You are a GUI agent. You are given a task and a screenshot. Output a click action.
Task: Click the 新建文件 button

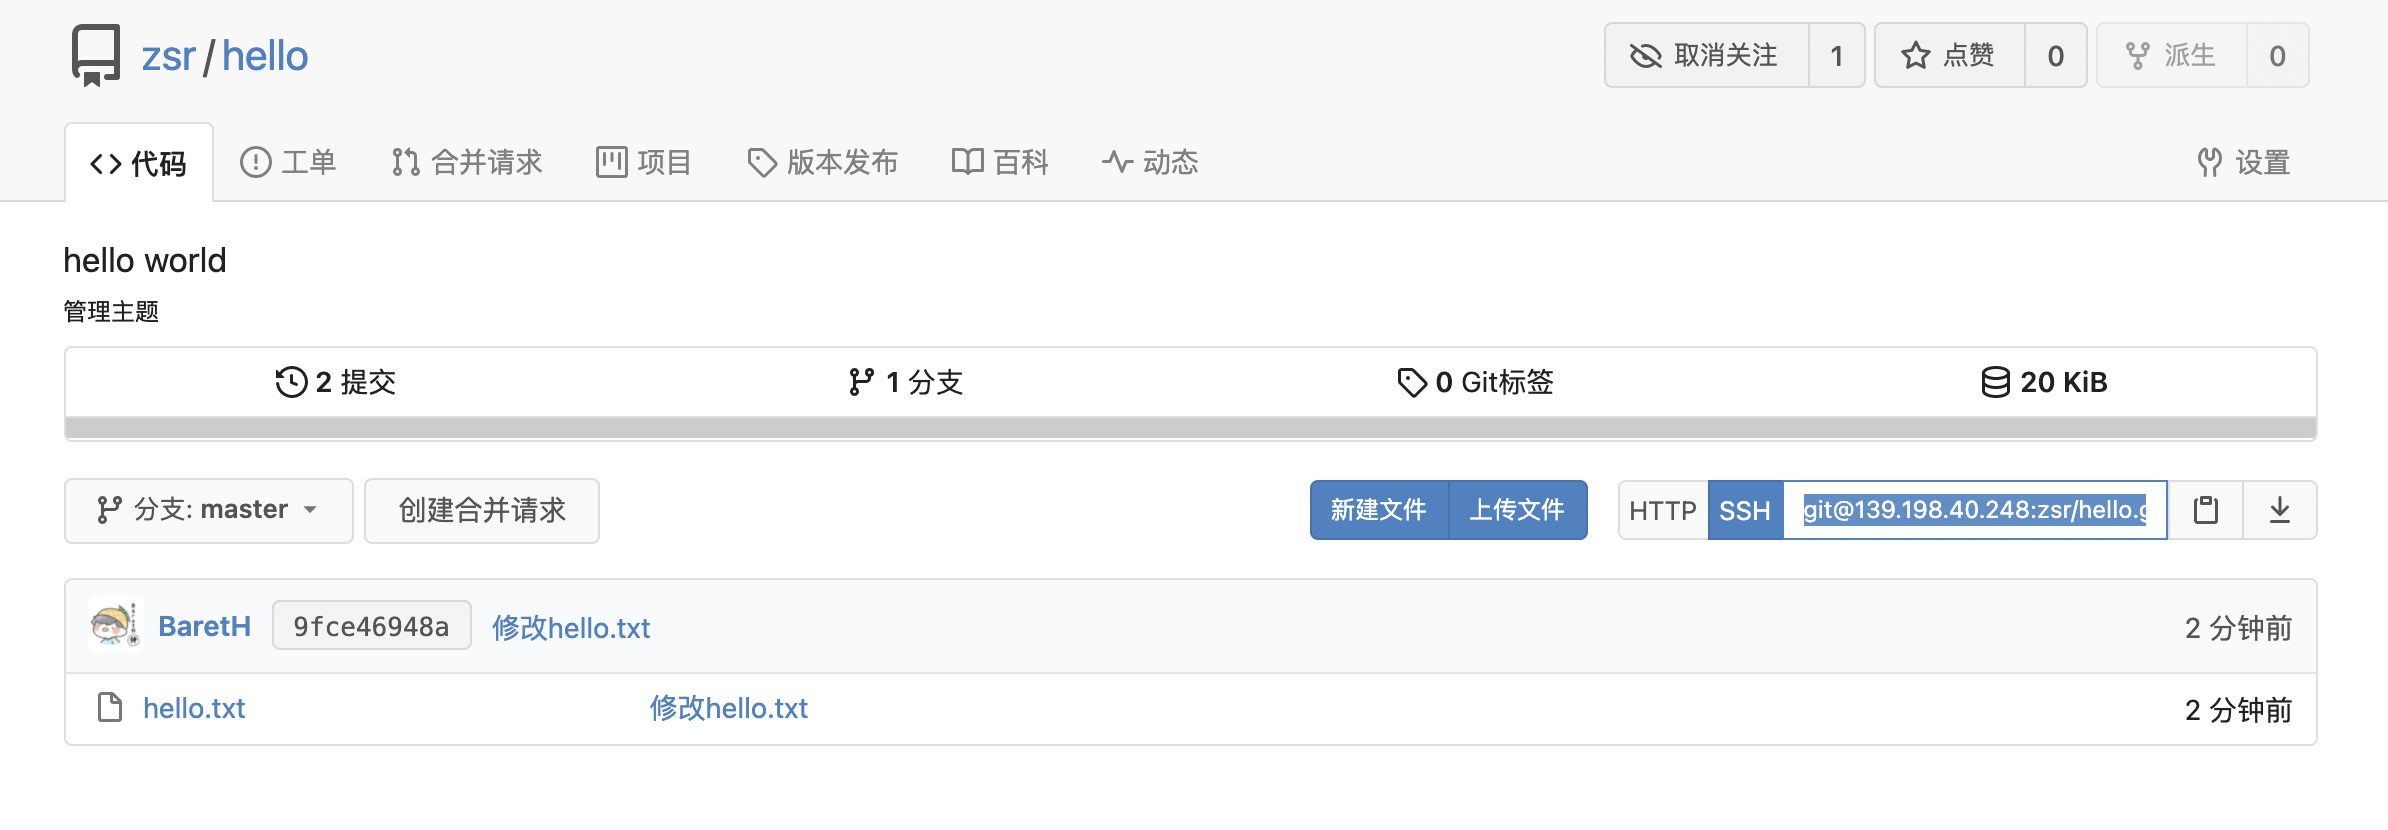tap(1379, 510)
